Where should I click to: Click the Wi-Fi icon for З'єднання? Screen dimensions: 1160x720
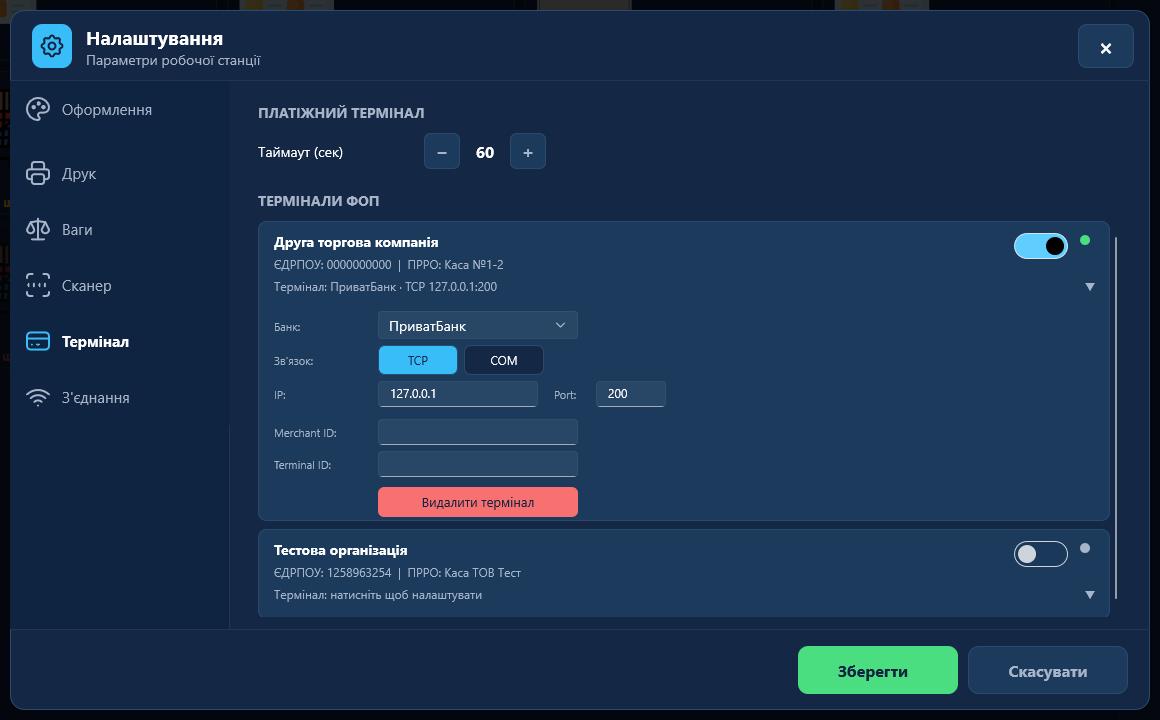(38, 397)
